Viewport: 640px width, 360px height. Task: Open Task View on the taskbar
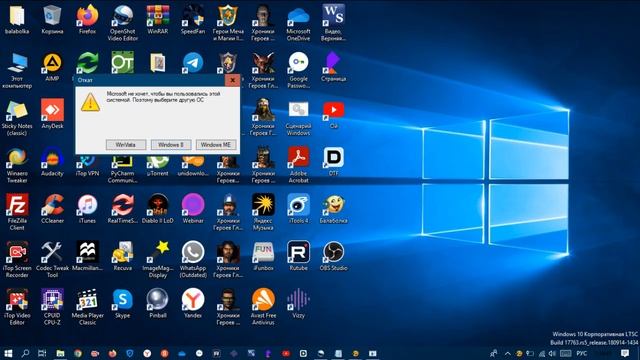pyautogui.click(x=42, y=353)
